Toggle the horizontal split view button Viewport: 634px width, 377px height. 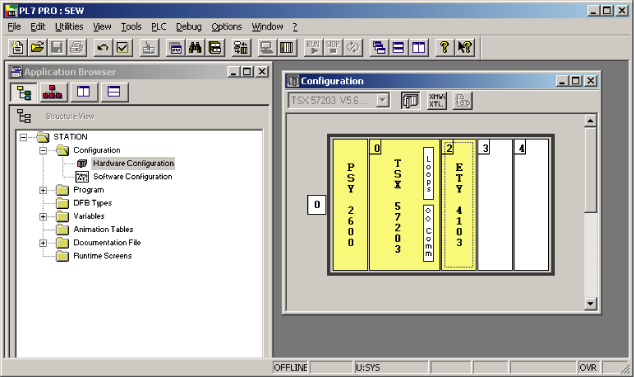[x=114, y=92]
